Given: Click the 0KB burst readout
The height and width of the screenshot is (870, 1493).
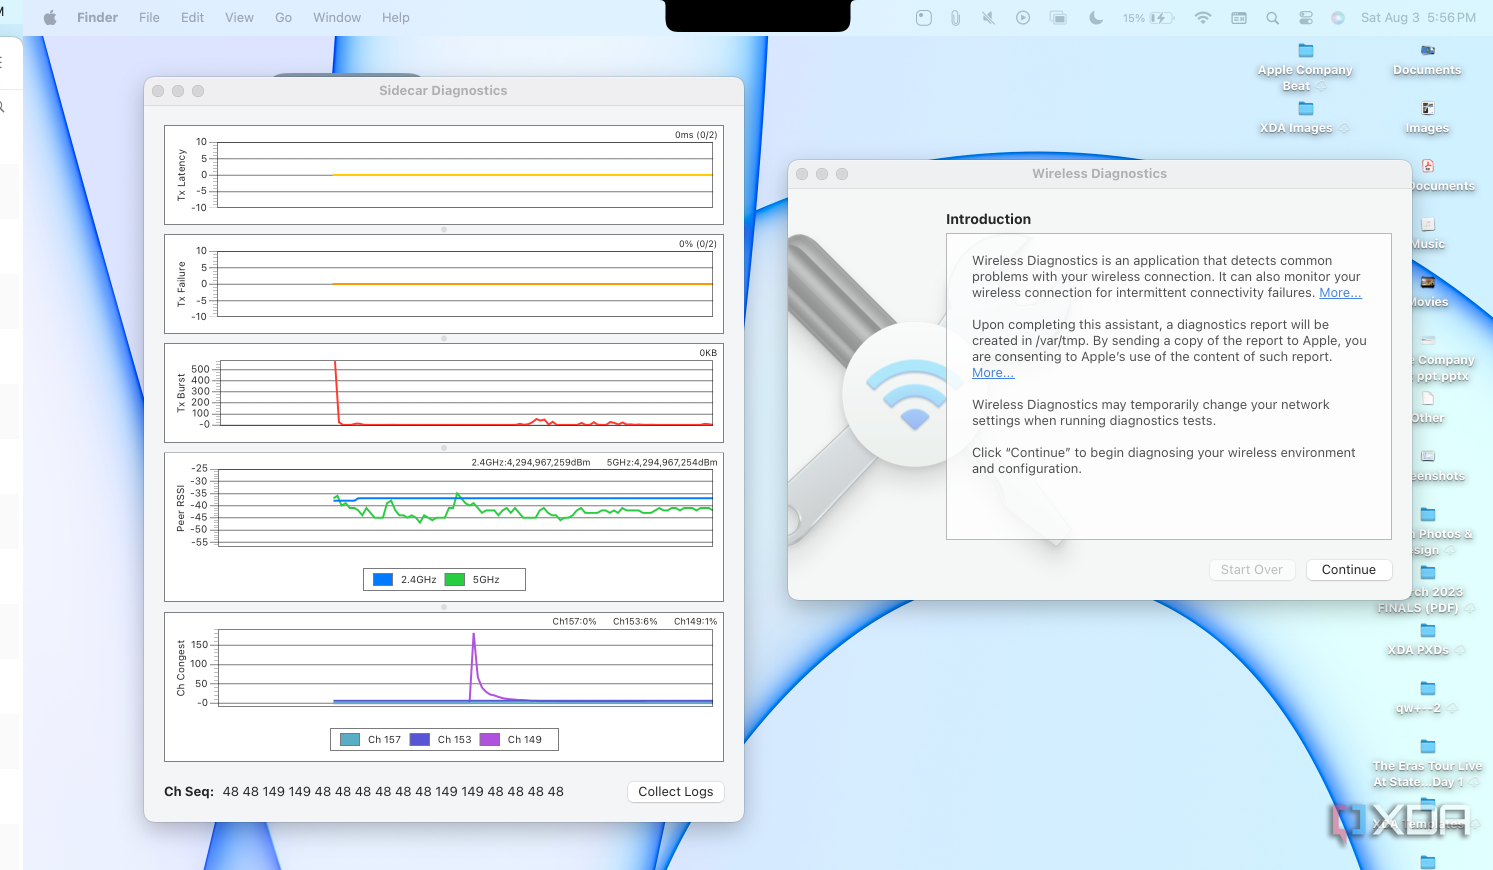Looking at the screenshot, I should coord(708,353).
